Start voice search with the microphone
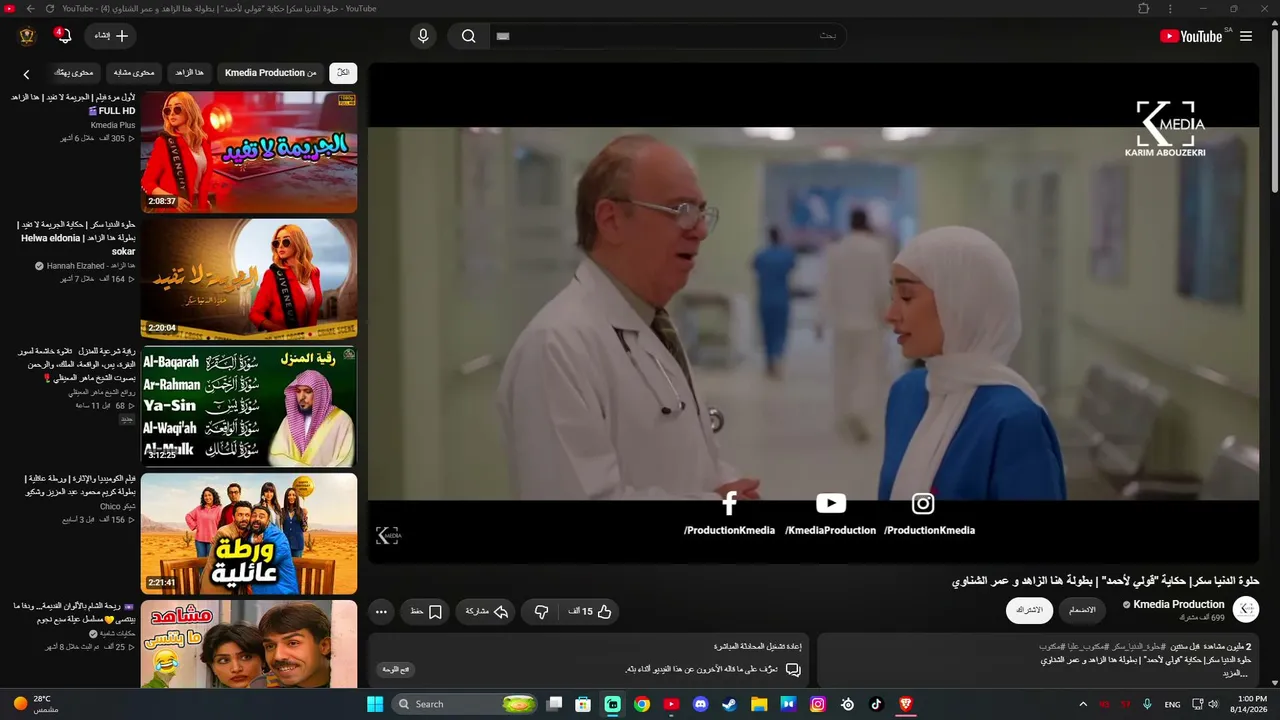The height and width of the screenshot is (720, 1280). pyautogui.click(x=423, y=36)
